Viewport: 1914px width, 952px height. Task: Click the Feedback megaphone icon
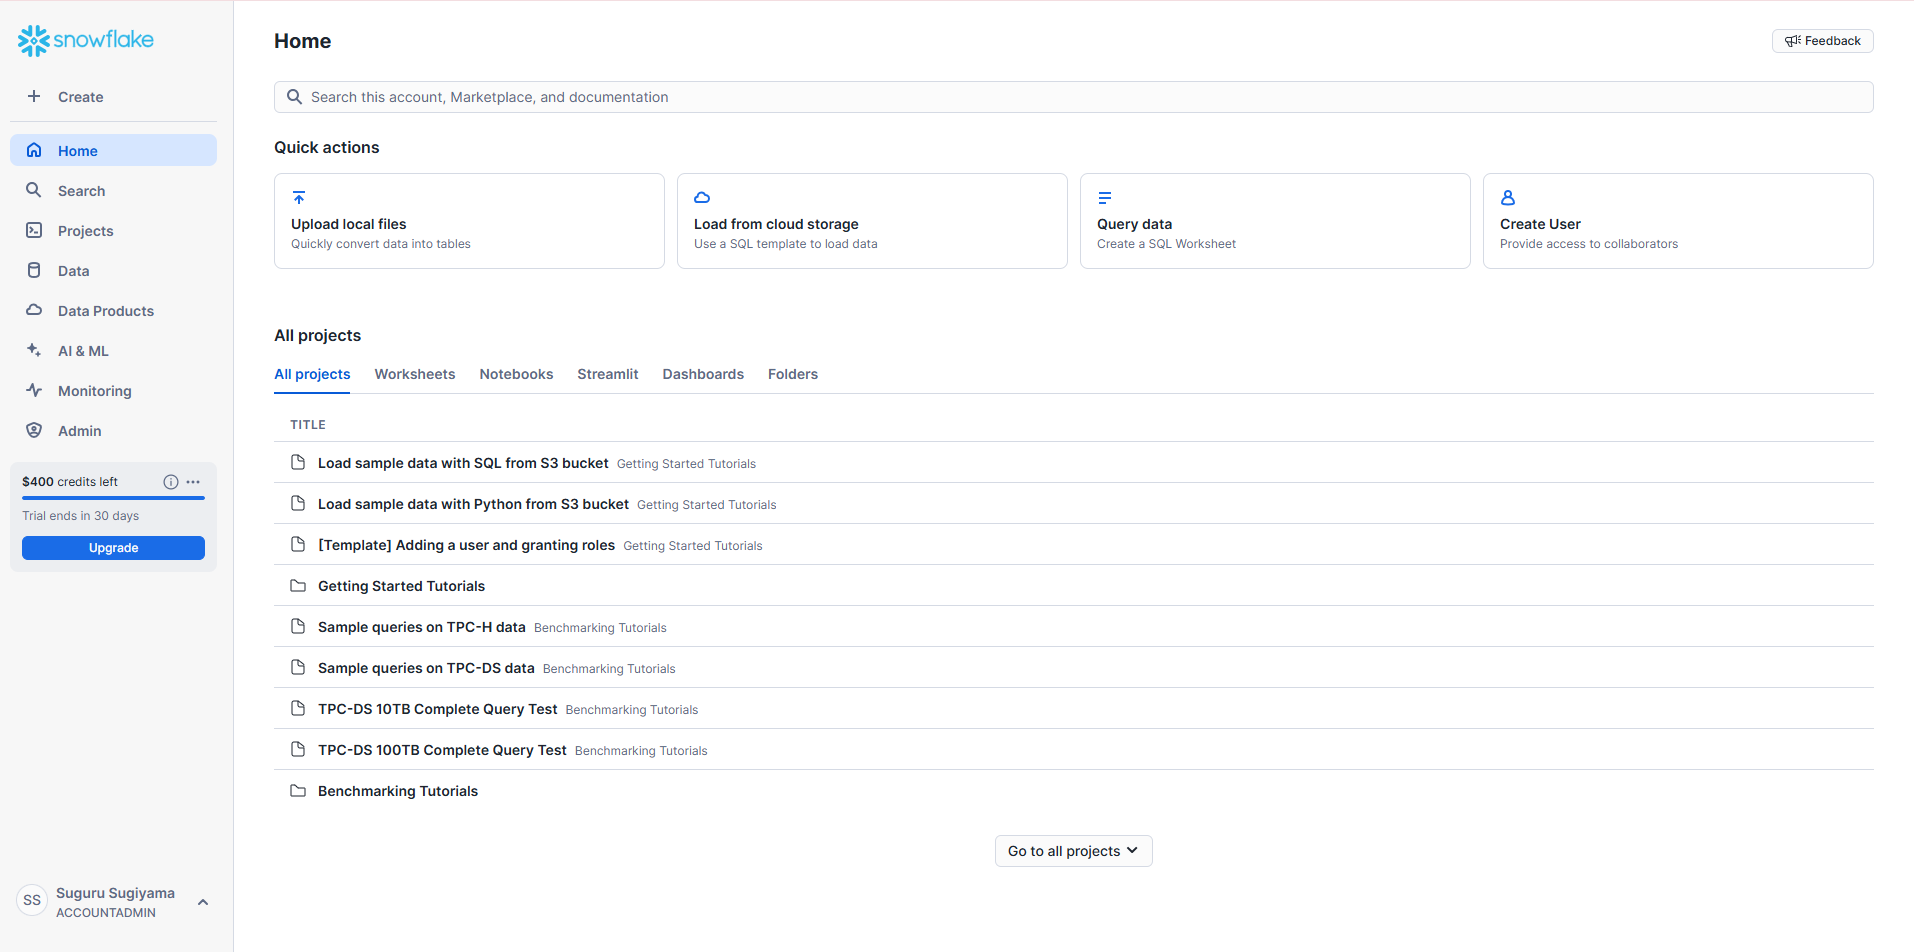1793,41
